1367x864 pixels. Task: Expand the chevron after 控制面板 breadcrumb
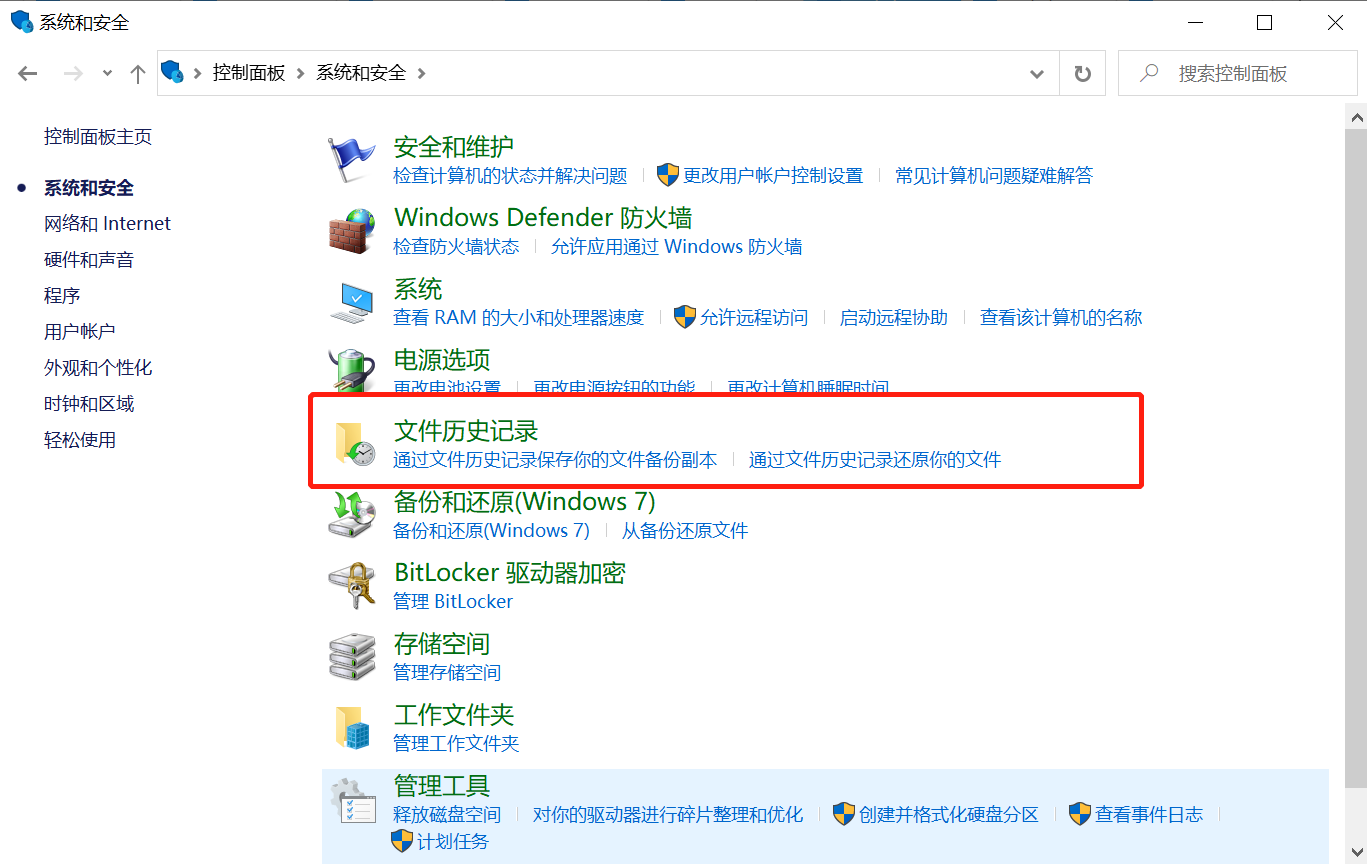coord(300,73)
